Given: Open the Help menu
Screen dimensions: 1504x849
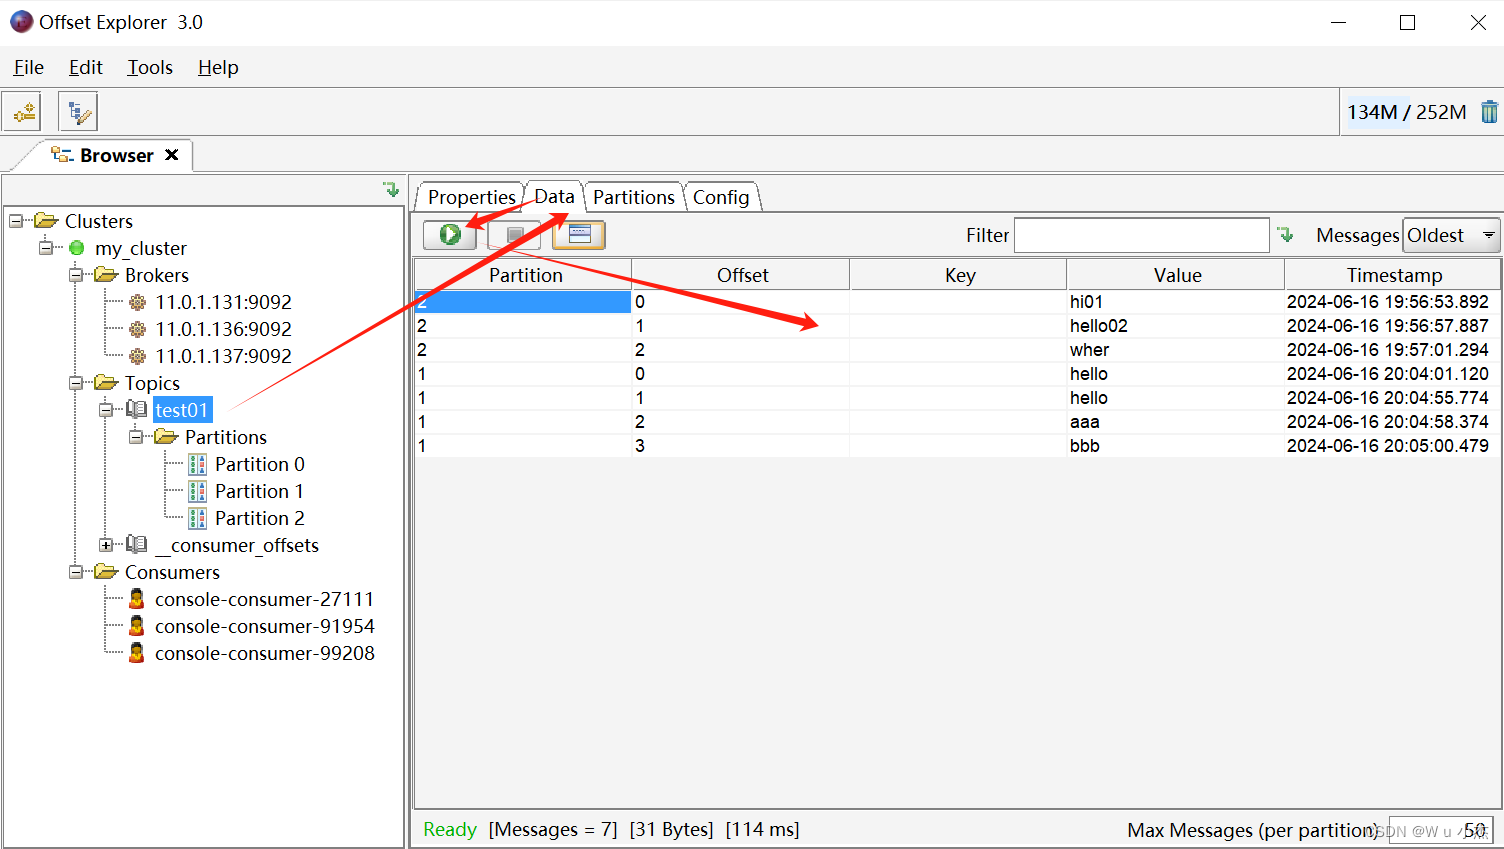Looking at the screenshot, I should pyautogui.click(x=218, y=67).
